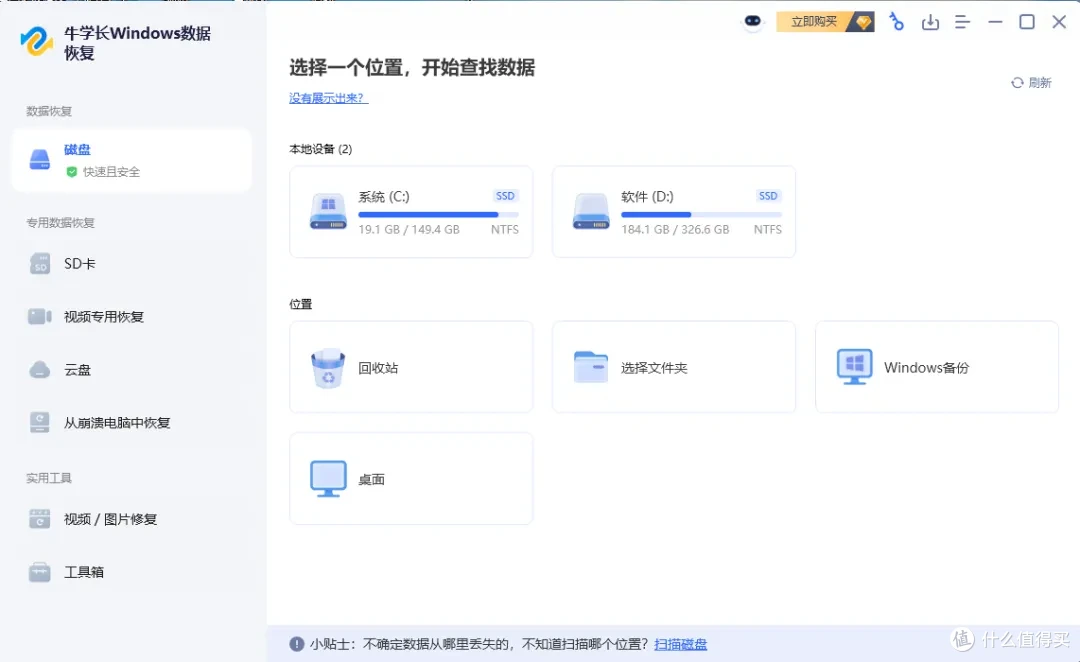Click the download/import icon in title bar

(x=930, y=22)
